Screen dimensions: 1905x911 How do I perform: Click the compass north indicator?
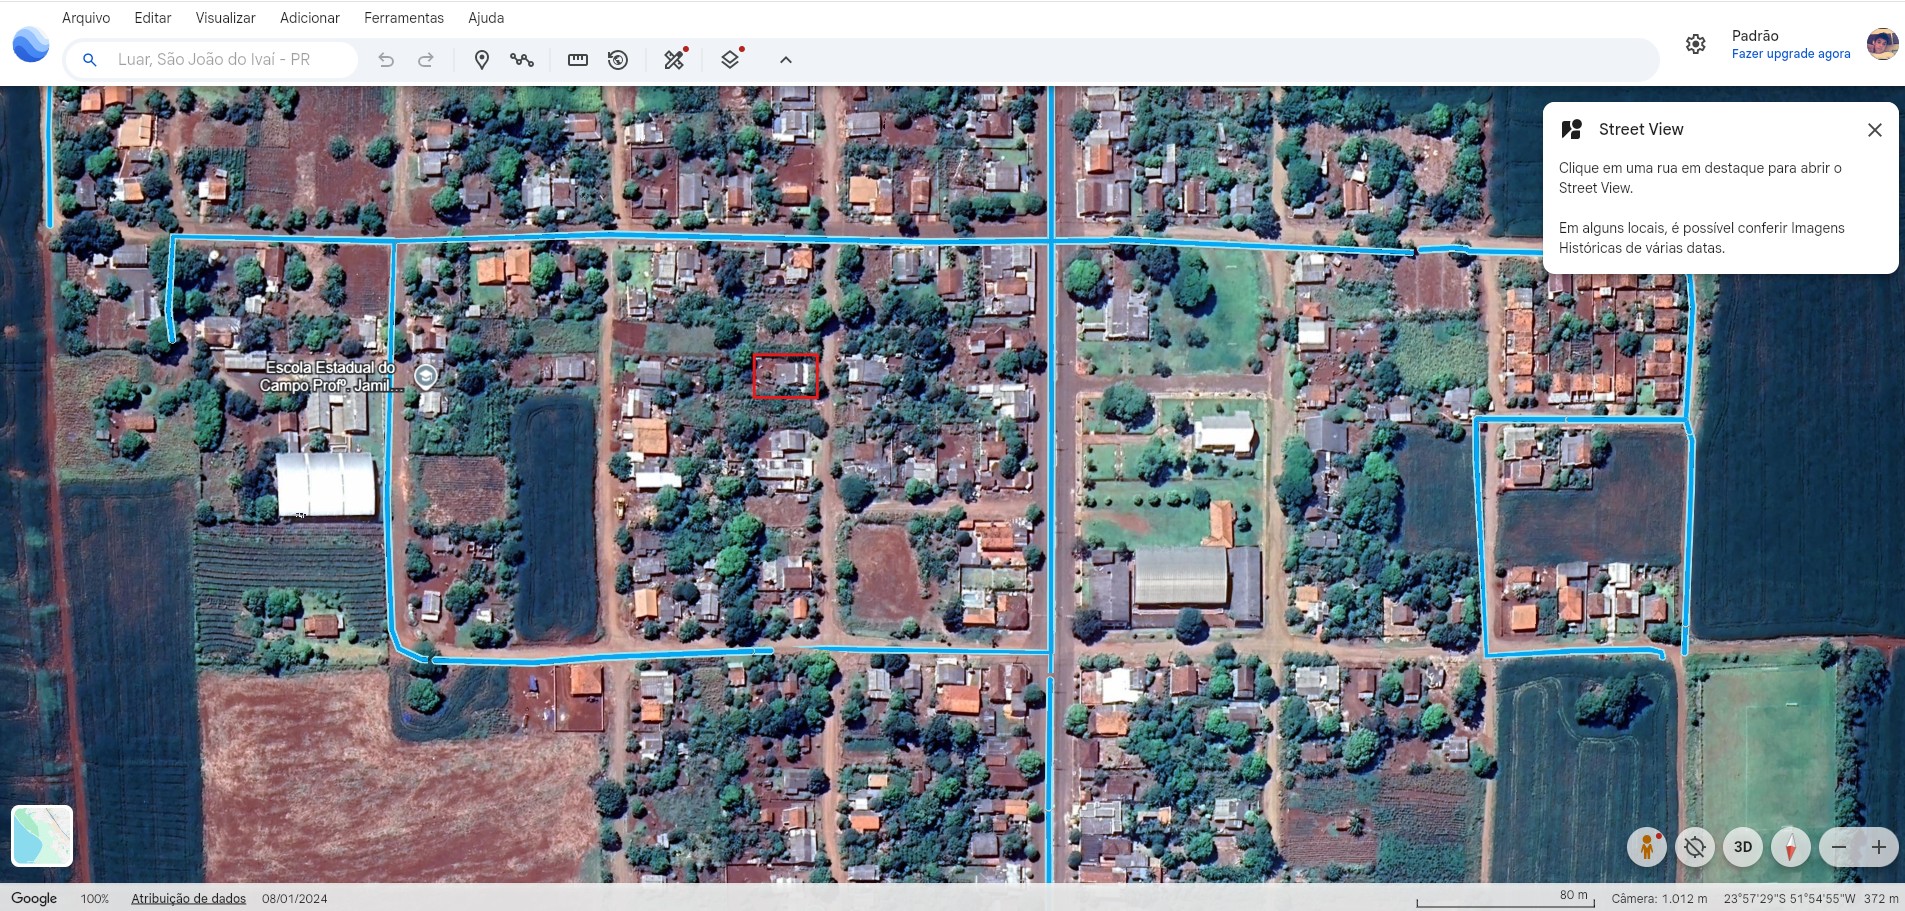pos(1791,847)
